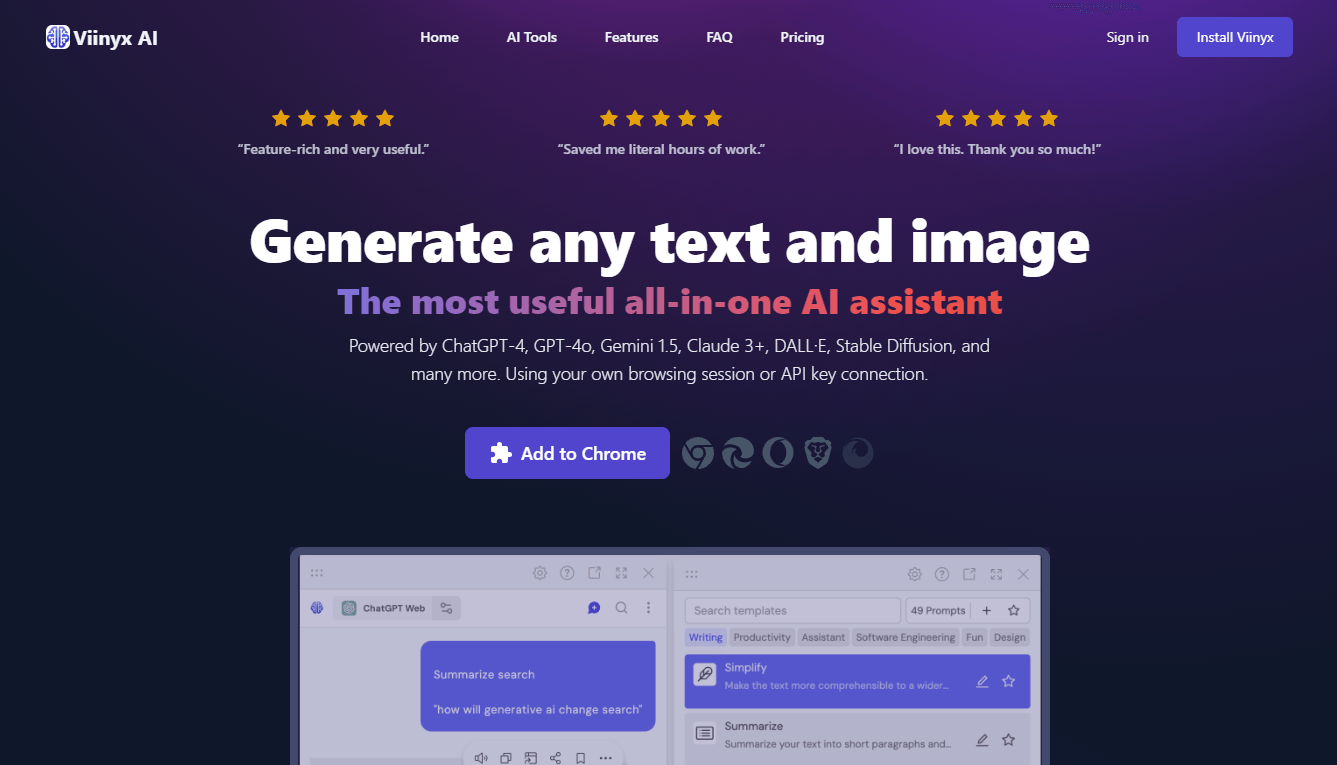Open the FAQ navigation link
The image size is (1337, 765).
pyautogui.click(x=719, y=37)
